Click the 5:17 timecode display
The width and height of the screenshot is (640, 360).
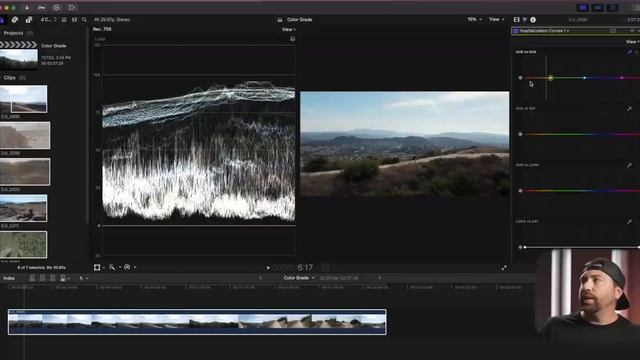point(305,268)
